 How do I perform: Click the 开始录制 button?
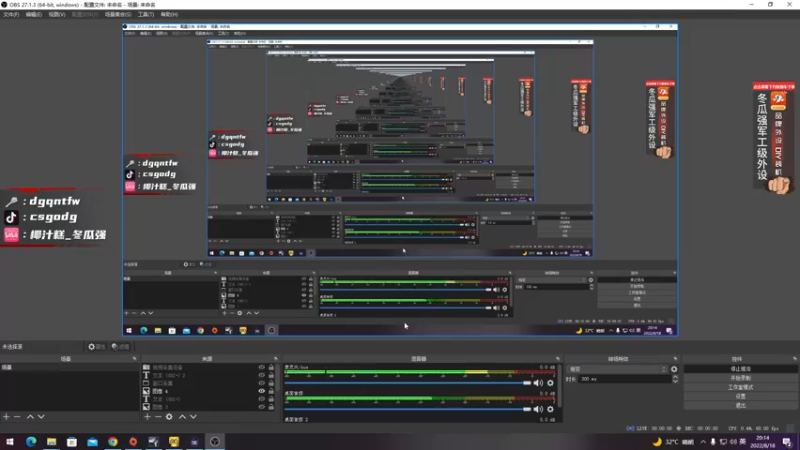click(x=740, y=378)
